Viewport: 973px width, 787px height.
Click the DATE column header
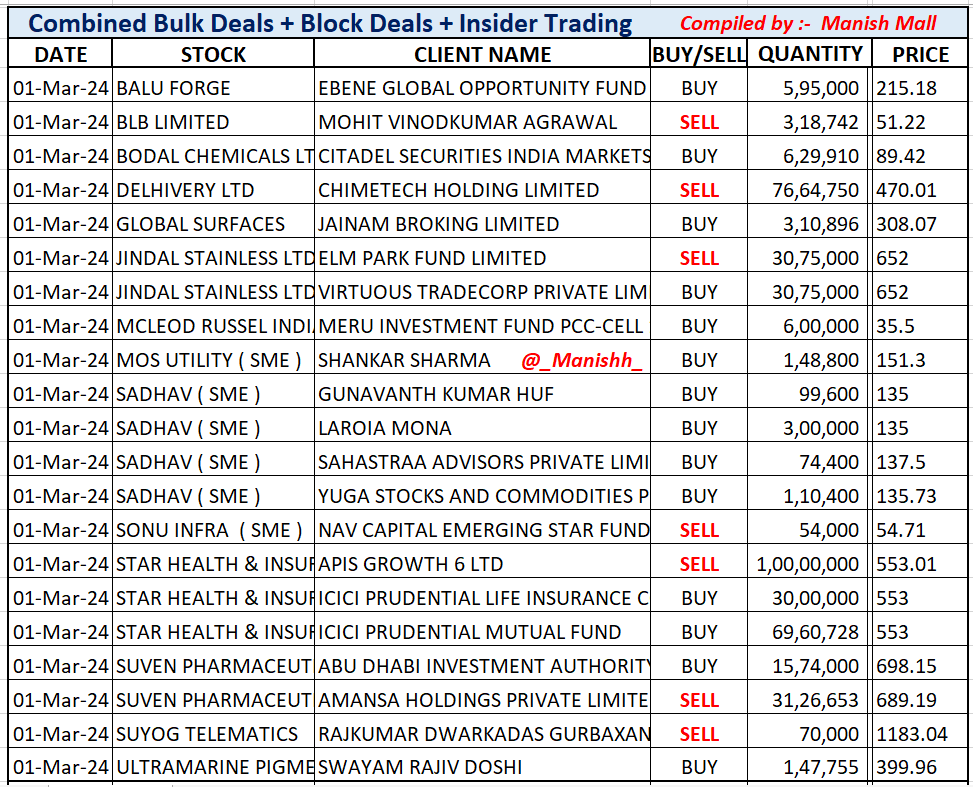[60, 54]
